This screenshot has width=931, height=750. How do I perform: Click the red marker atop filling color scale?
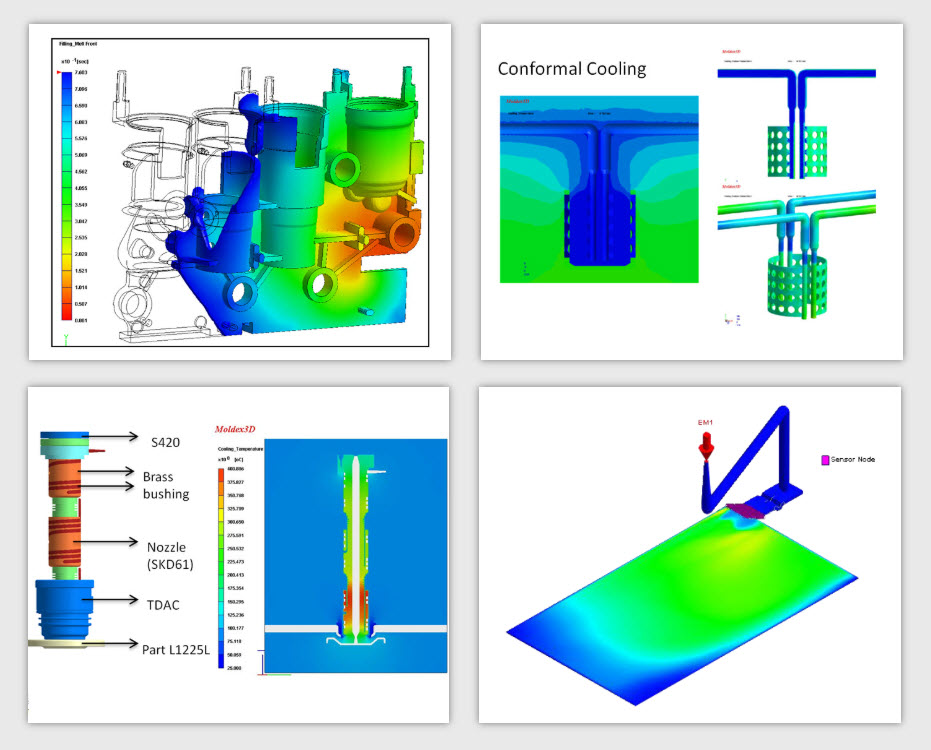point(56,73)
